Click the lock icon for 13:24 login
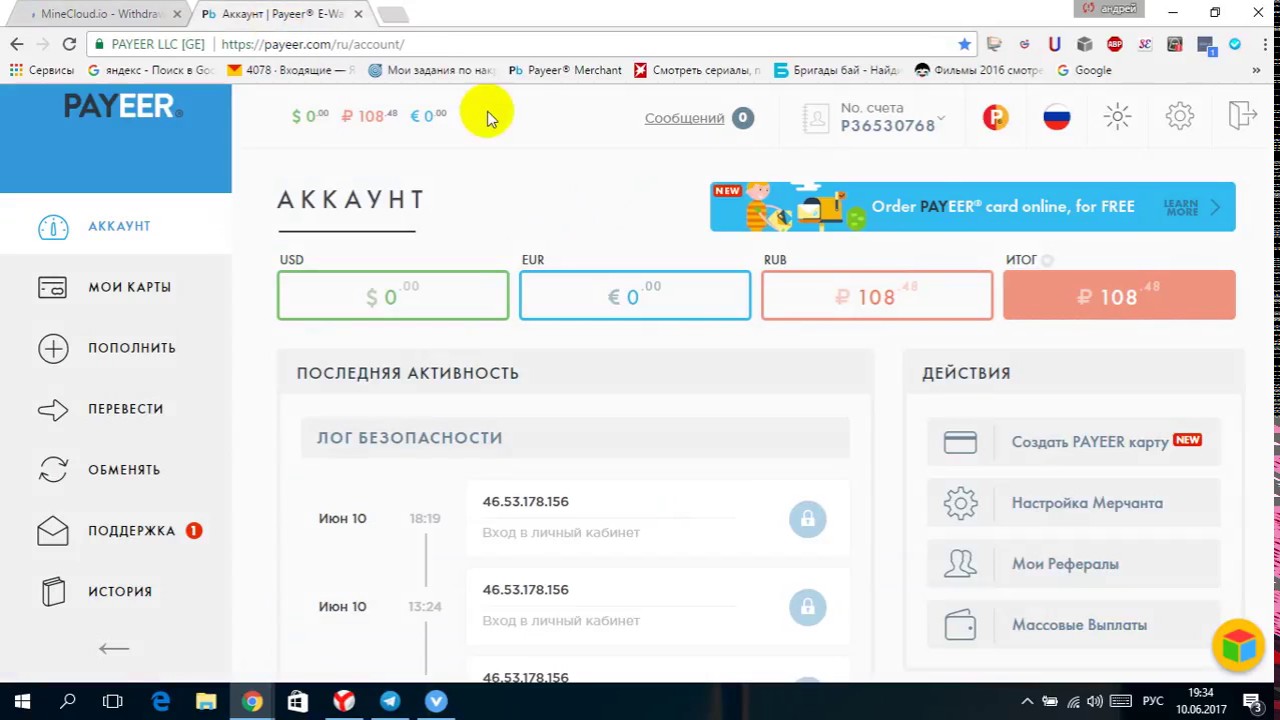The width and height of the screenshot is (1280, 720). click(808, 606)
